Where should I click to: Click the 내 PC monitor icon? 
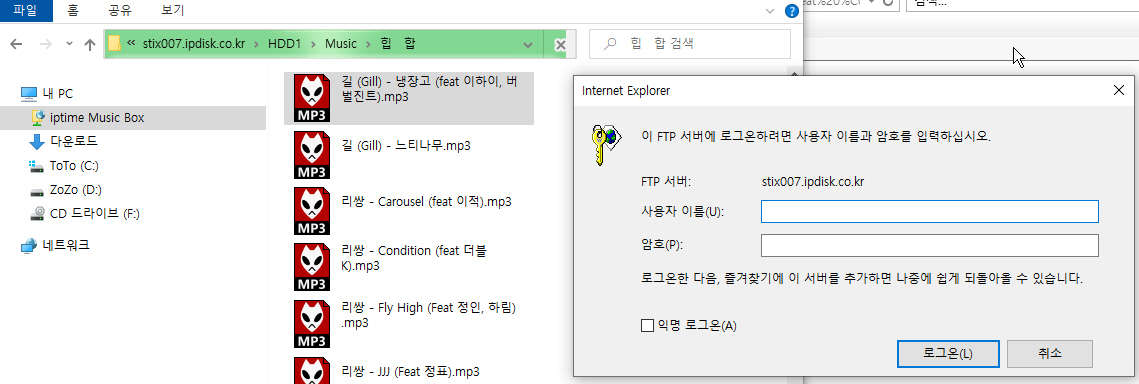[29, 93]
